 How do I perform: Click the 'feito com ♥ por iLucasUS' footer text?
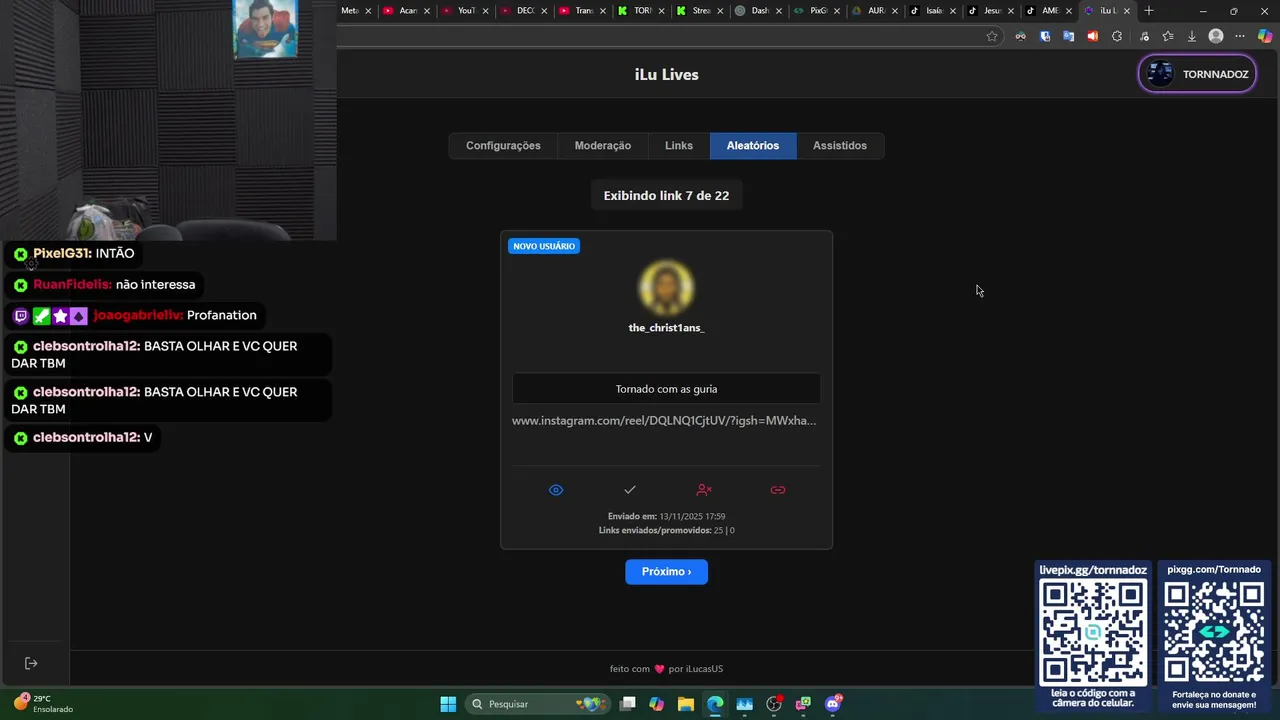pyautogui.click(x=666, y=669)
